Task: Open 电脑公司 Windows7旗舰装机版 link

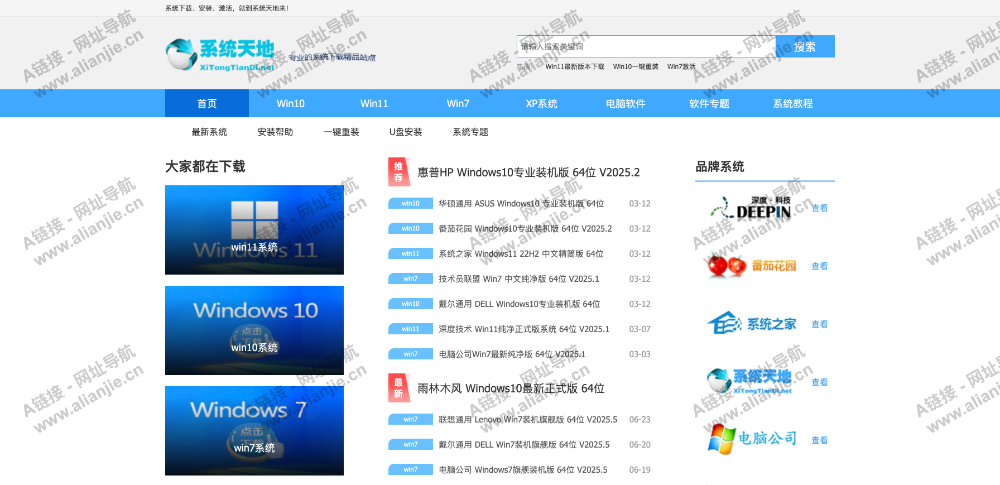Action: (x=523, y=470)
